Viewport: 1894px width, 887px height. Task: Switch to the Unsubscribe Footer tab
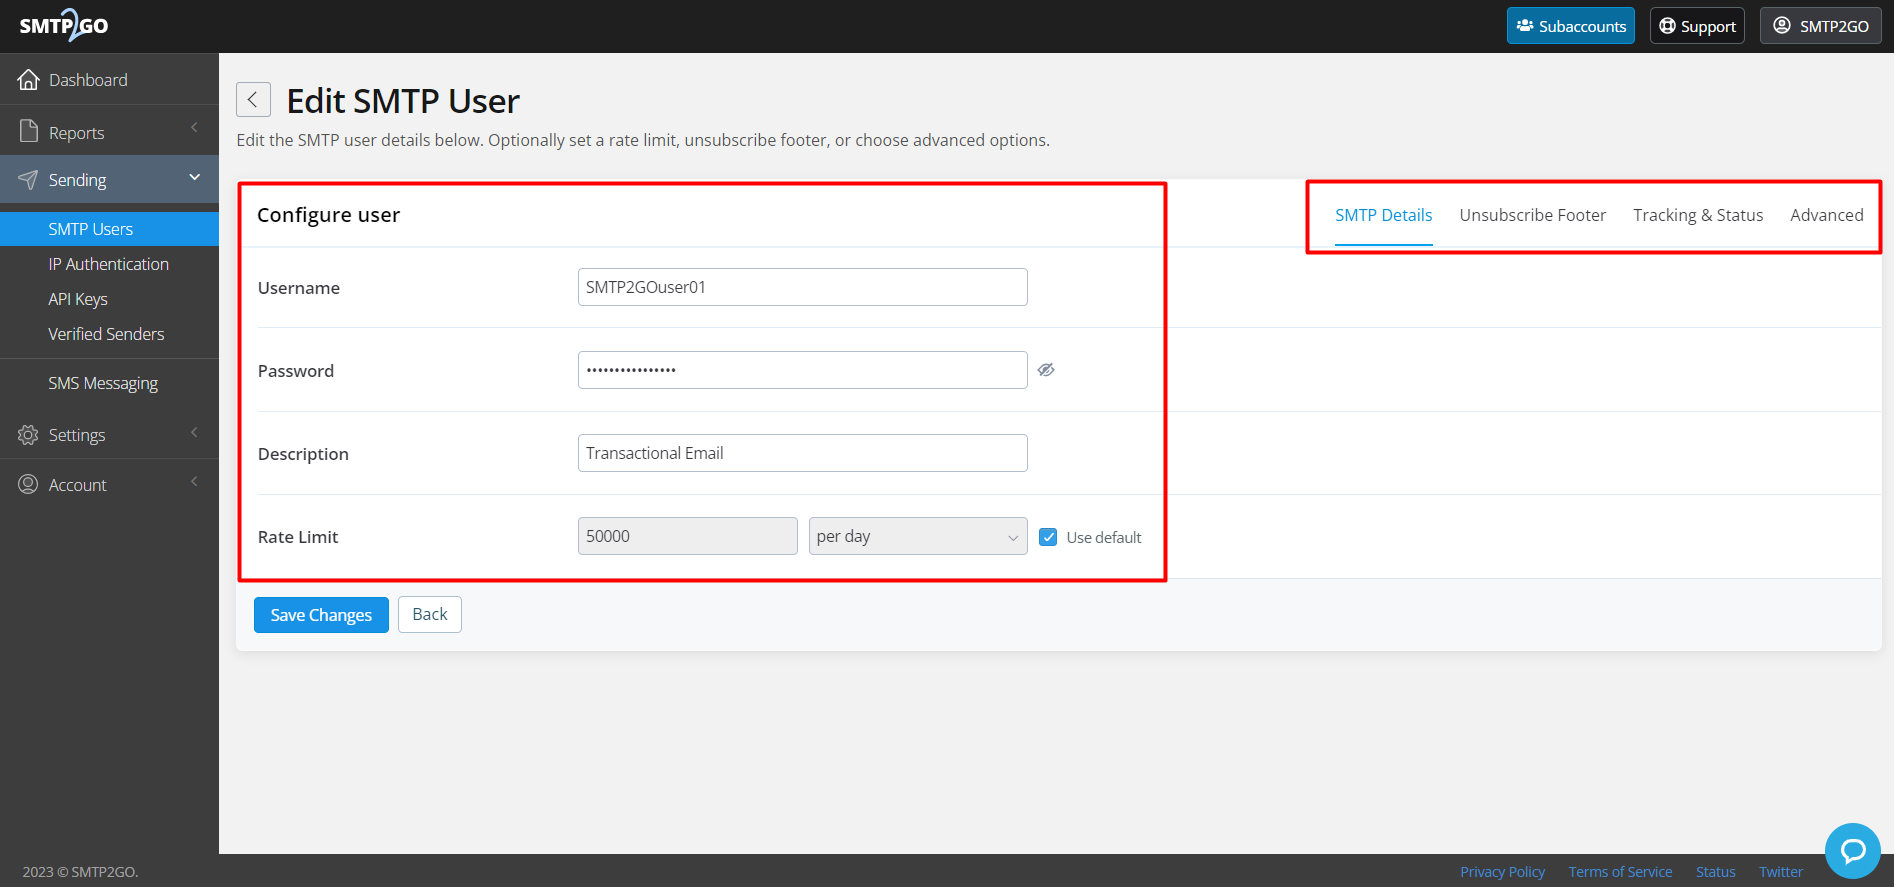coord(1532,215)
